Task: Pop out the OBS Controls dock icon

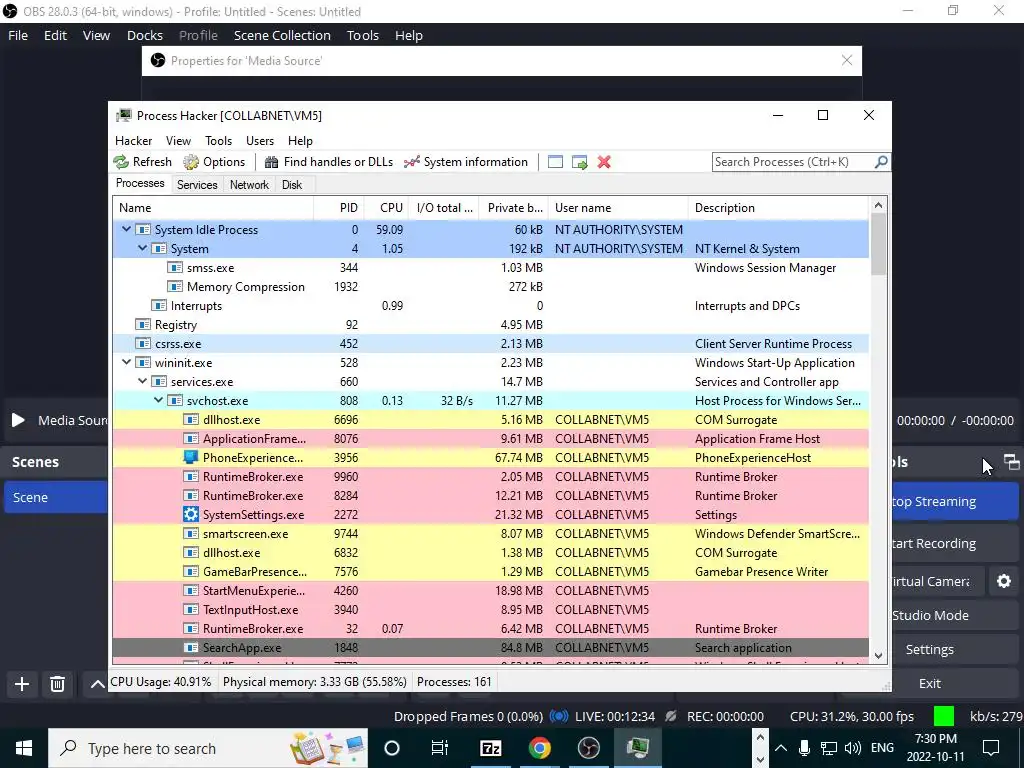Action: tap(1012, 462)
